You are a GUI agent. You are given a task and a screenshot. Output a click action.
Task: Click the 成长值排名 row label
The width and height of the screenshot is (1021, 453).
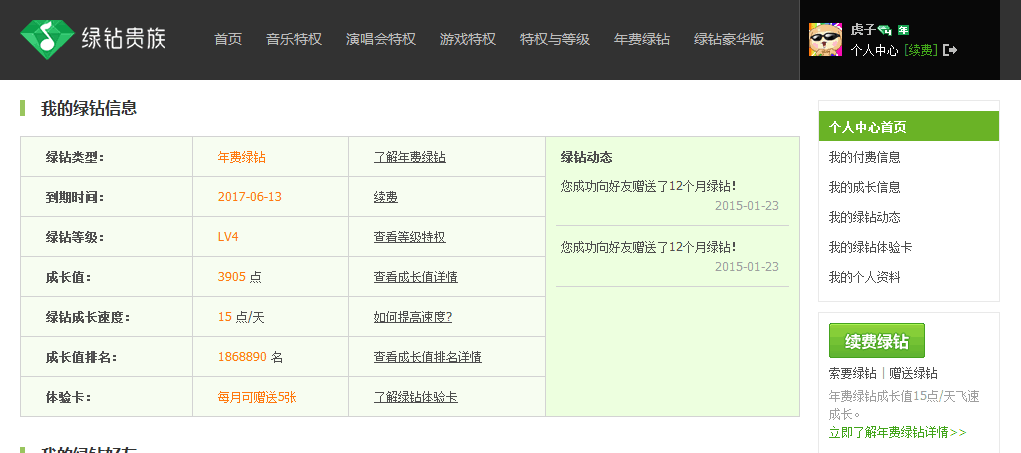tap(81, 357)
